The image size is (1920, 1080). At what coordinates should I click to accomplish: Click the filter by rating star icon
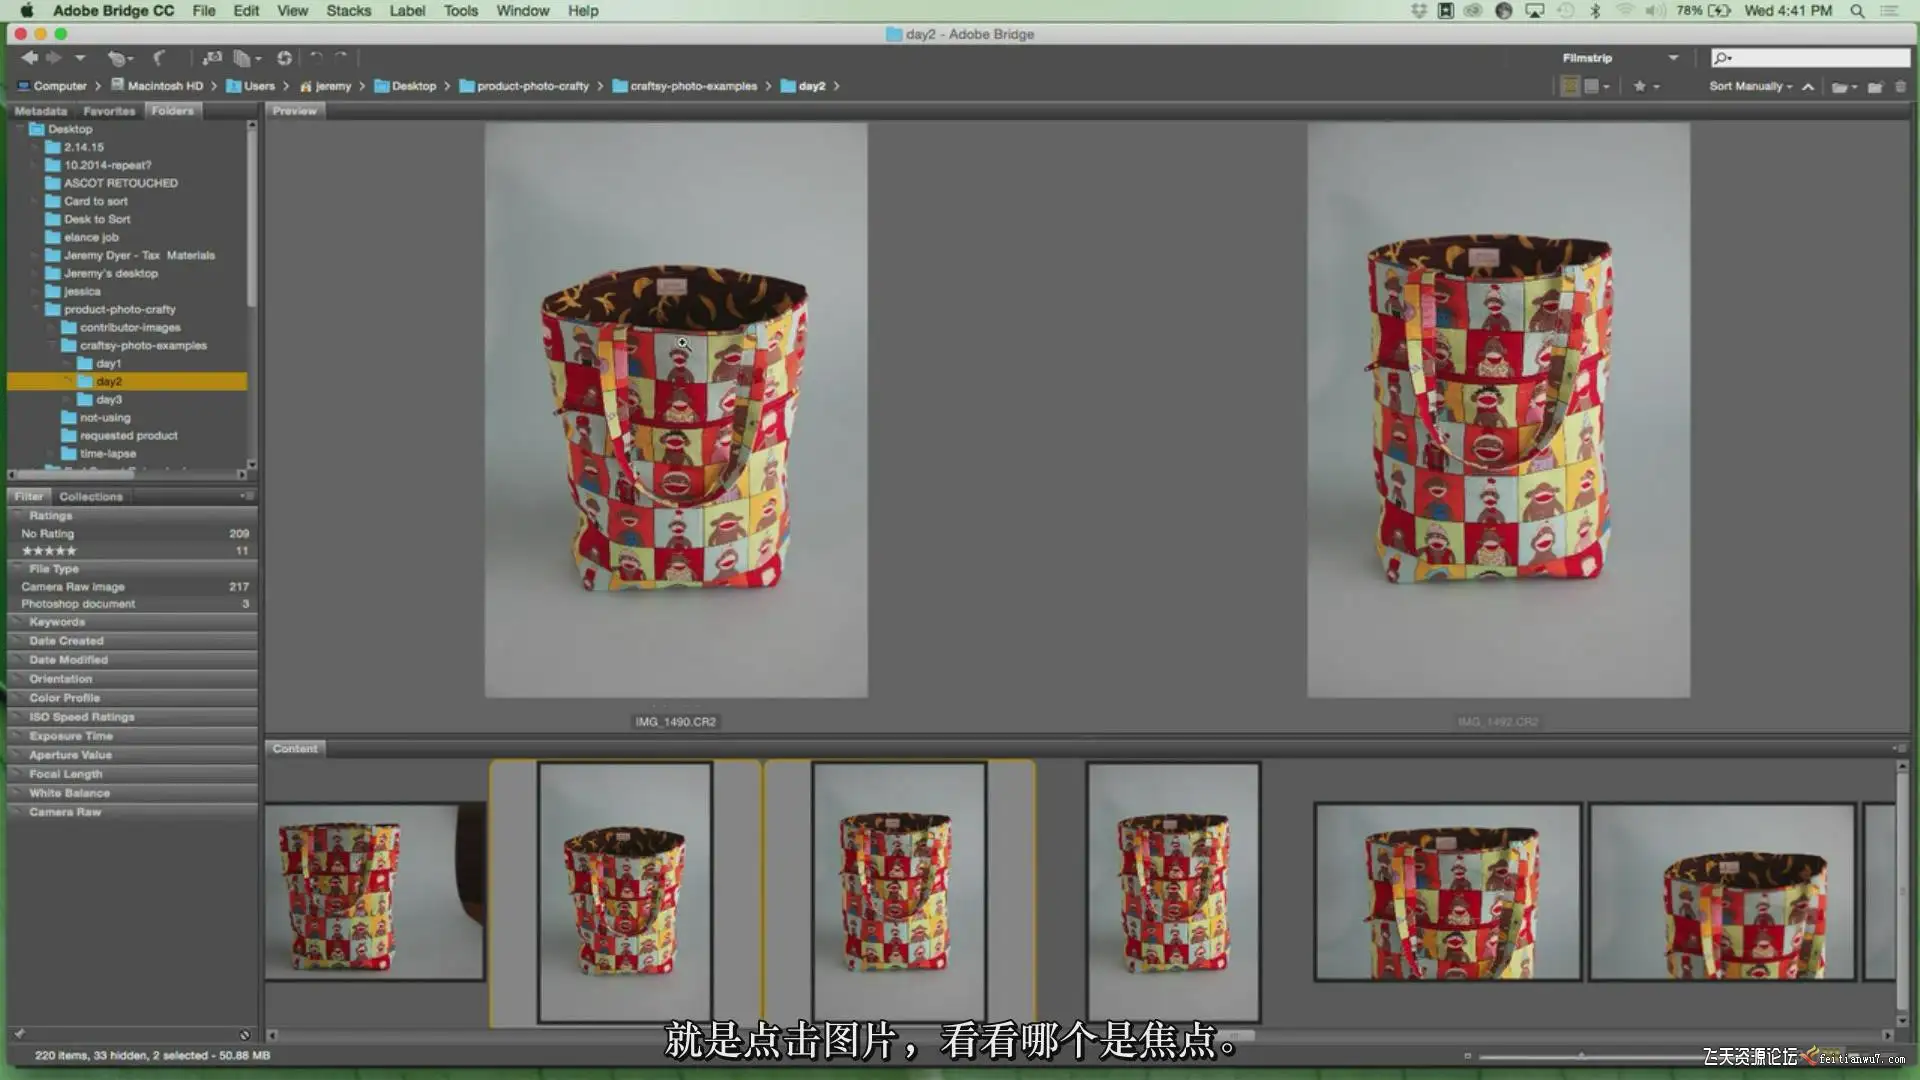pos(1640,87)
